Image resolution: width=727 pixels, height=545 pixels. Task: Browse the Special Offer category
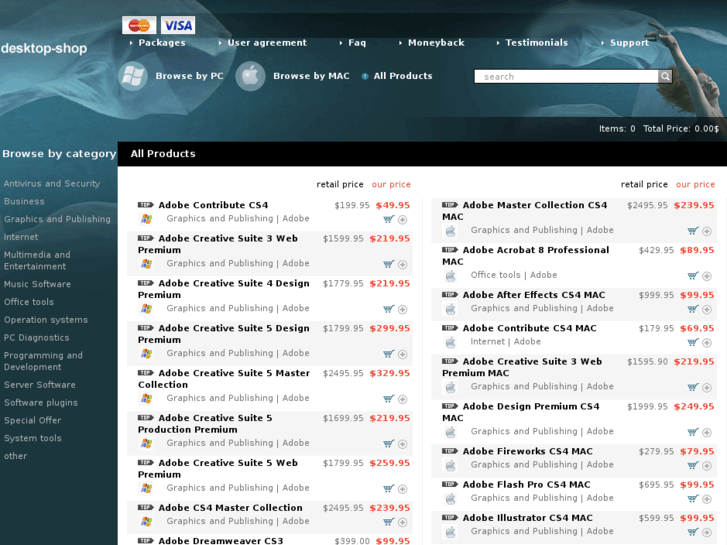pyautogui.click(x=32, y=420)
